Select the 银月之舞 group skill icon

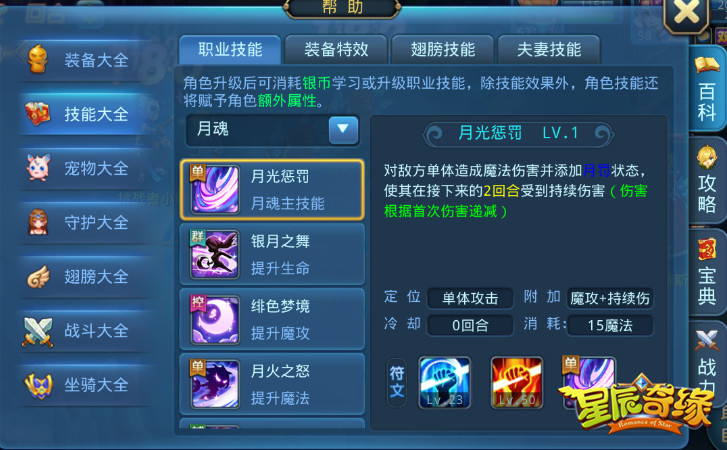216,254
